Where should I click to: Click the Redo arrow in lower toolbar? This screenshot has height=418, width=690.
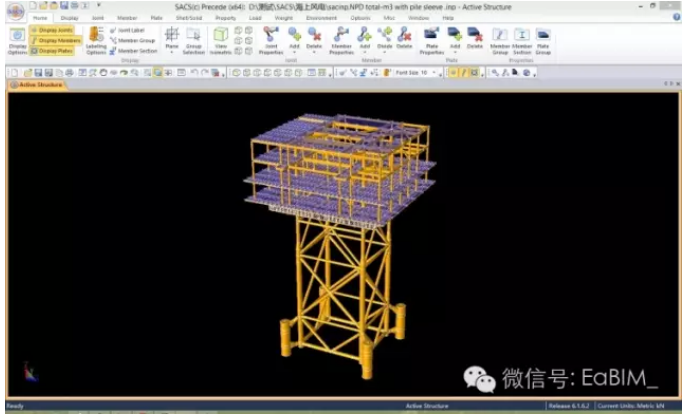pyautogui.click(x=204, y=73)
